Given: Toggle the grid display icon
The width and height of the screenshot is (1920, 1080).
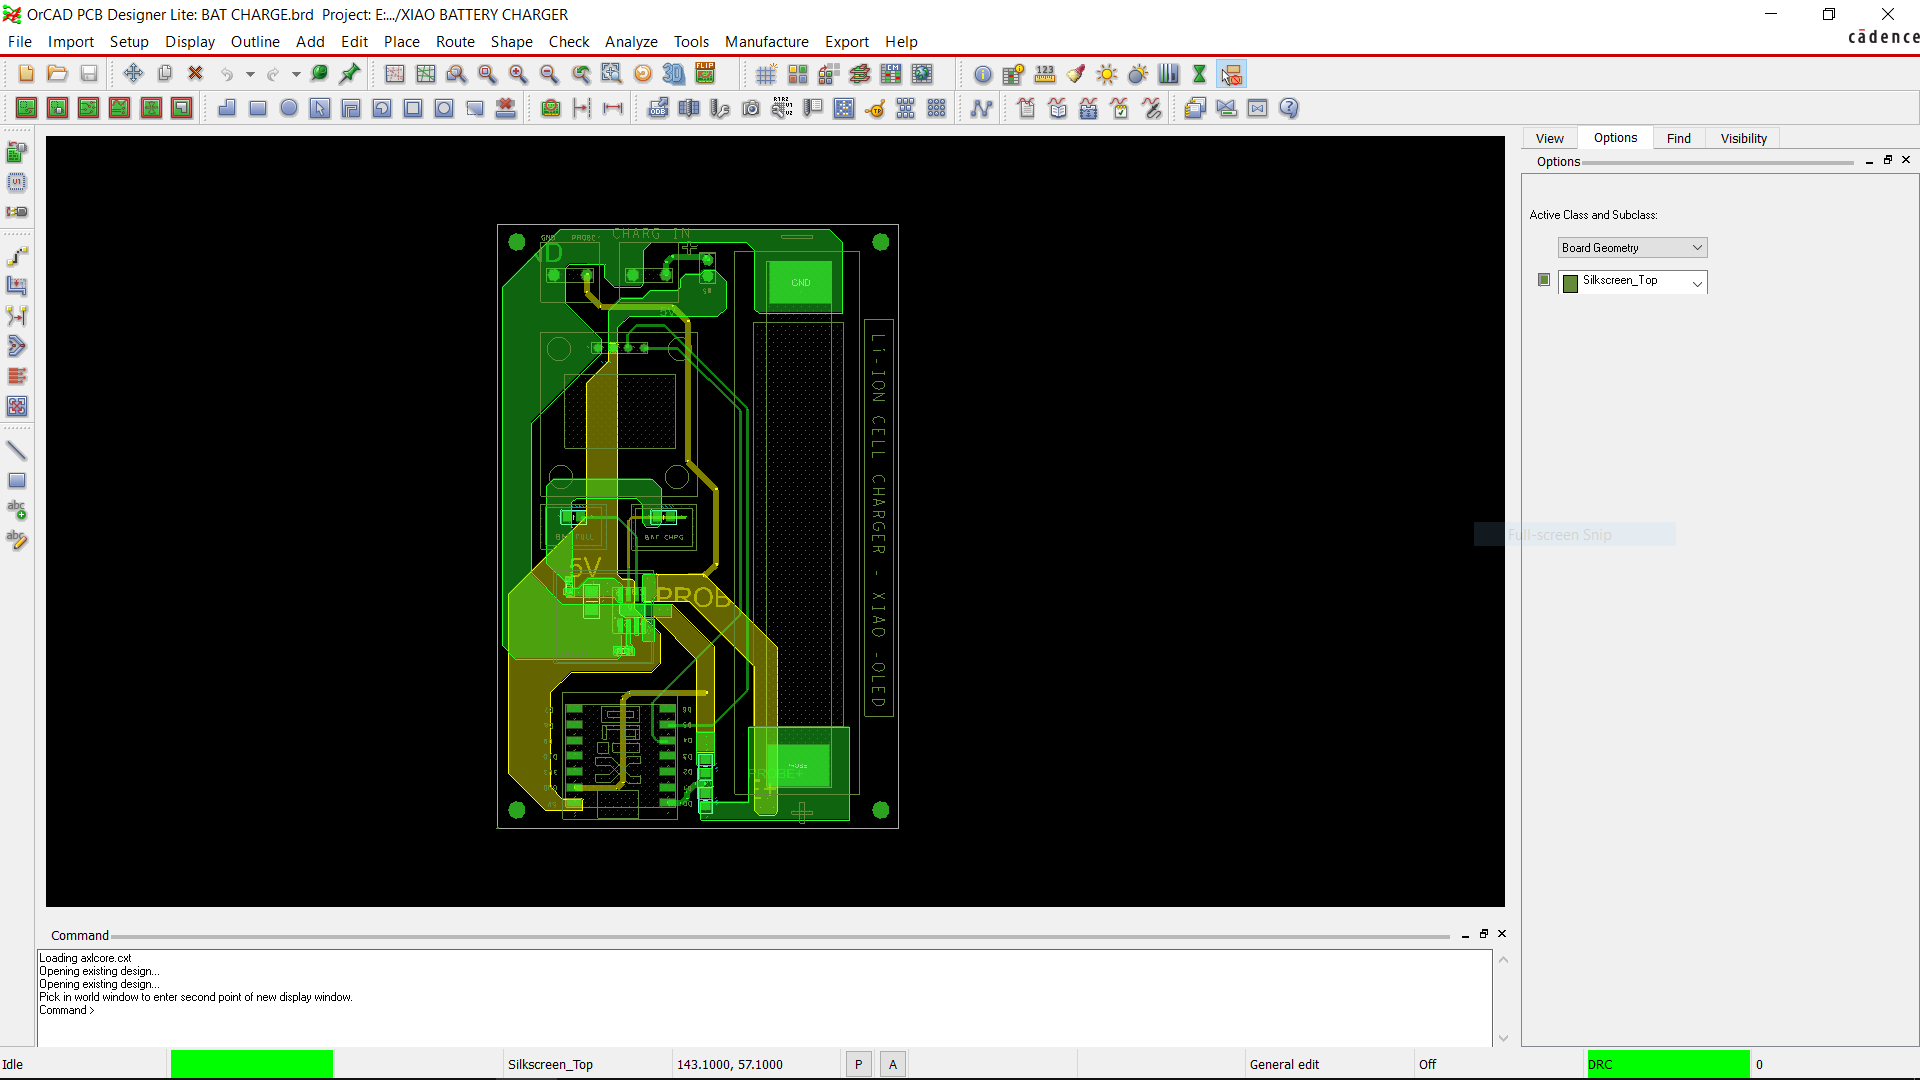Looking at the screenshot, I should 766,74.
